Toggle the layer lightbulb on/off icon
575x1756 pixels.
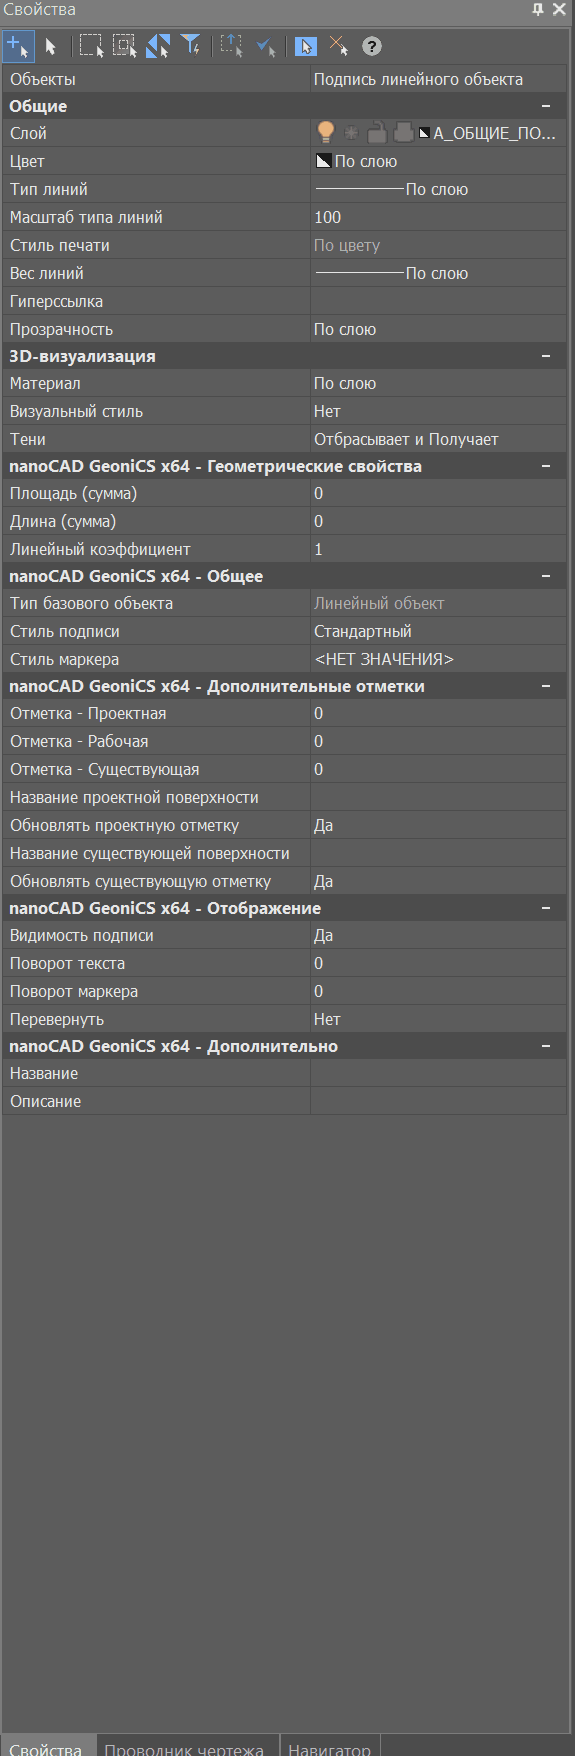pos(325,133)
